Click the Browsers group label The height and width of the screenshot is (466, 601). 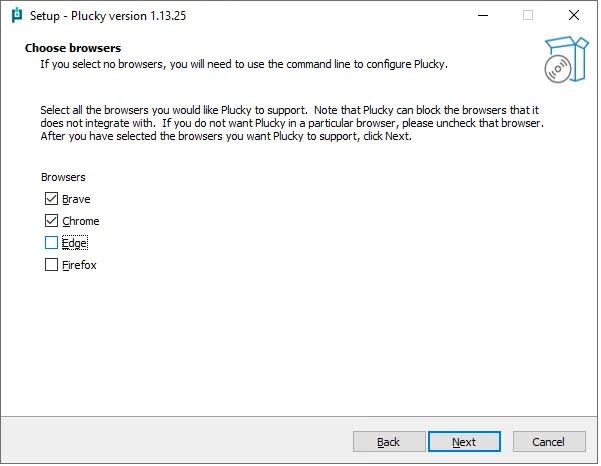[x=64, y=177]
